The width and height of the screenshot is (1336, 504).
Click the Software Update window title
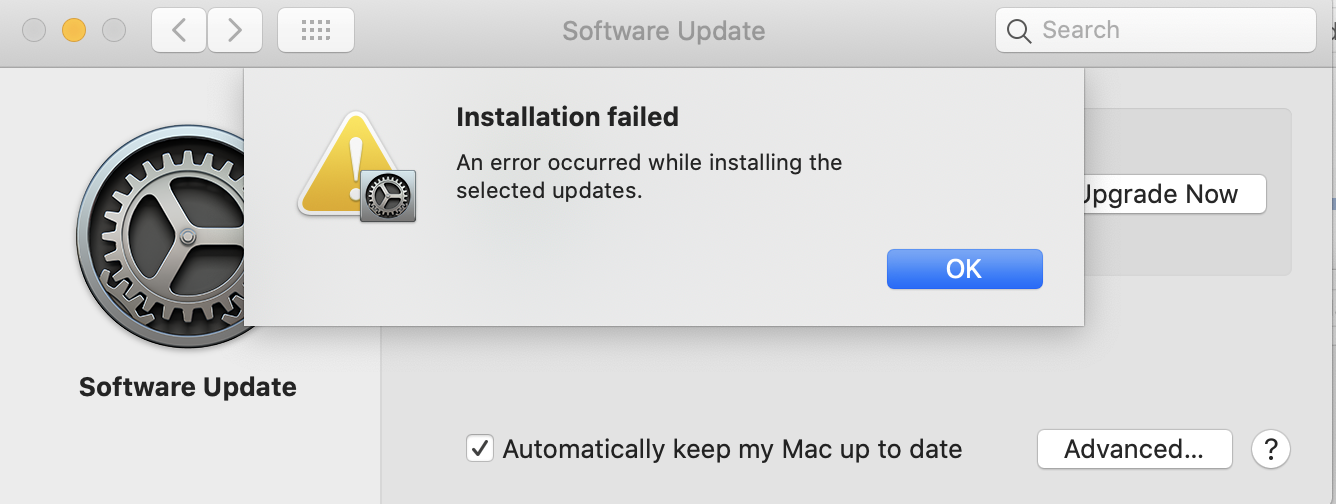(663, 31)
